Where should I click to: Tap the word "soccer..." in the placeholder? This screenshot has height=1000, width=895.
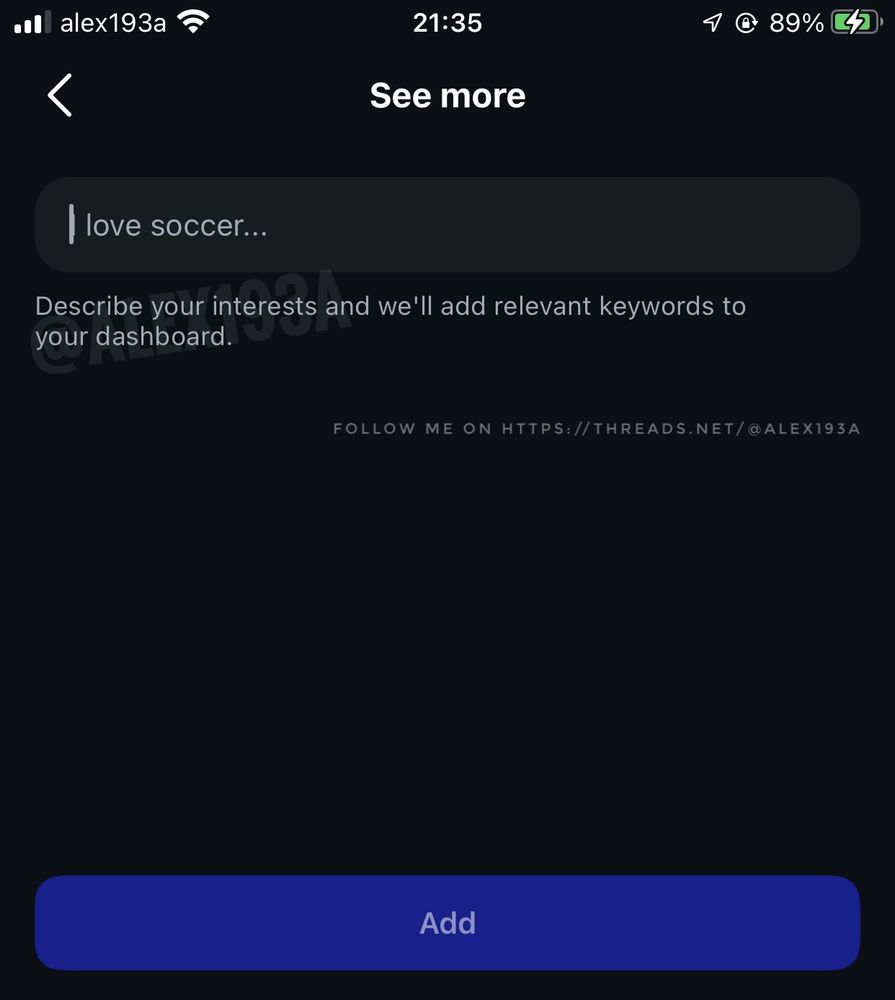209,226
